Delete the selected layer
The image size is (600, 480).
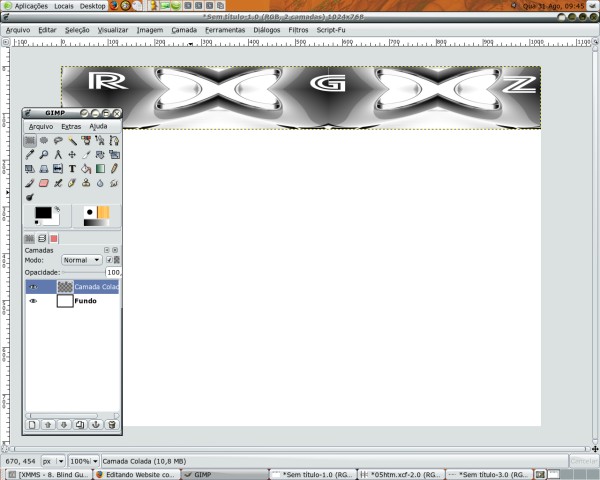[x=112, y=425]
